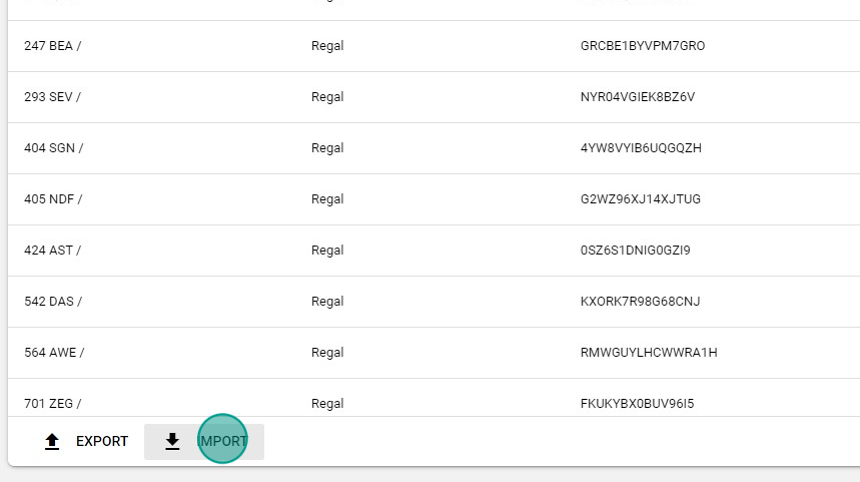
Task: Click code NYR04VGIEK8BZ6V
Action: pyautogui.click(x=638, y=97)
